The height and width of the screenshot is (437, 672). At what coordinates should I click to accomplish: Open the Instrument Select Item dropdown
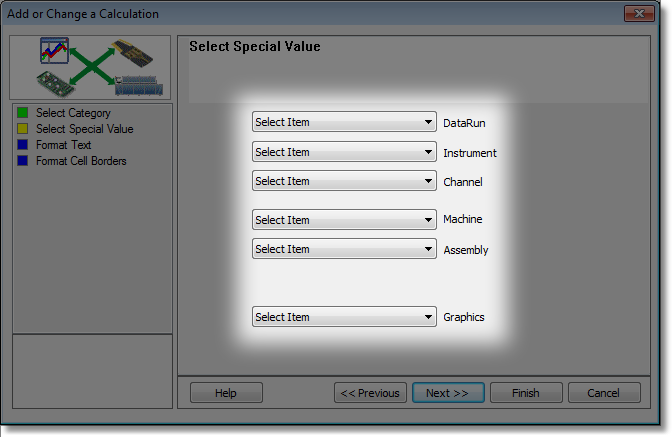click(x=344, y=152)
